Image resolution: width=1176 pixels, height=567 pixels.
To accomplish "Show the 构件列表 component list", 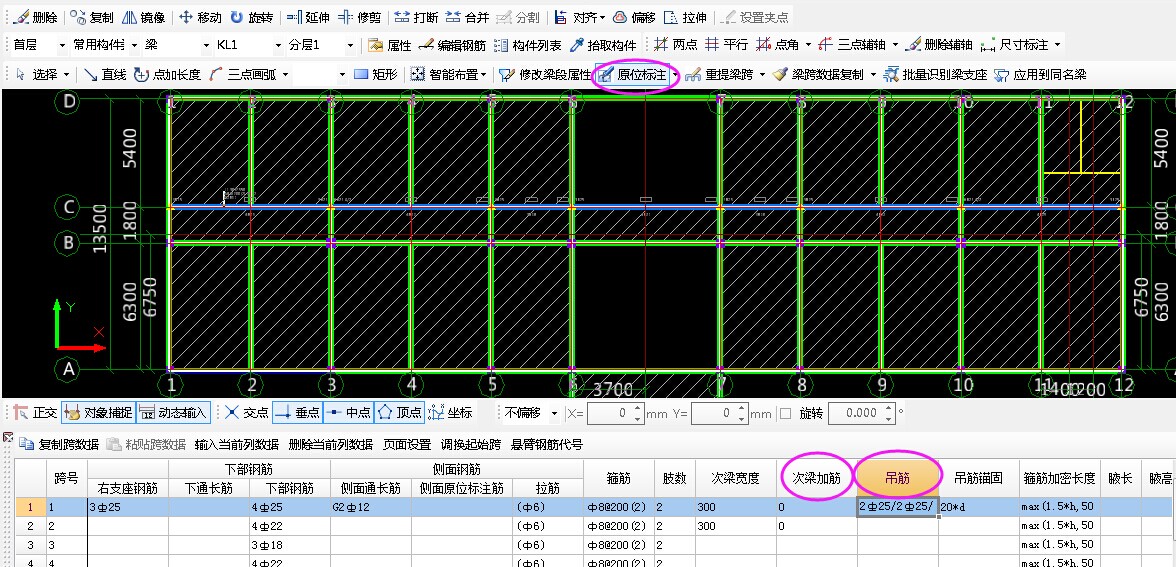I will [528, 45].
